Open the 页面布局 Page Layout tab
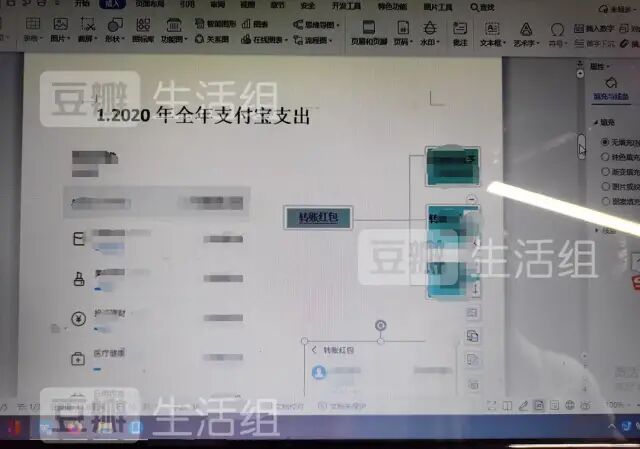 pyautogui.click(x=150, y=4)
